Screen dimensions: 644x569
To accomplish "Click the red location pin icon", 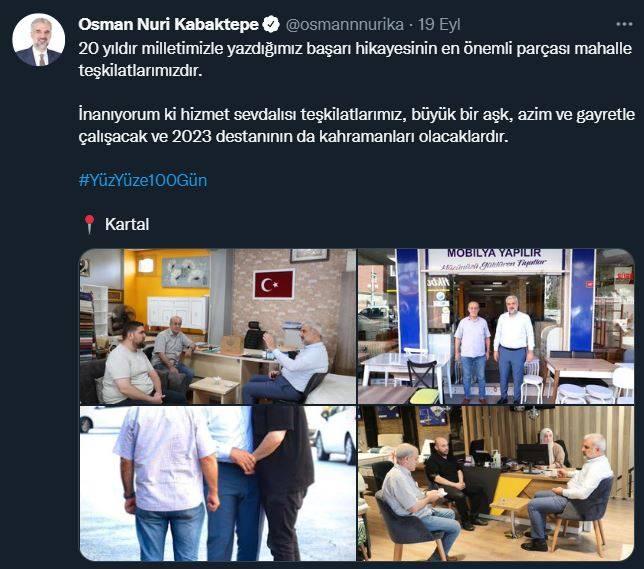I will (x=89, y=224).
